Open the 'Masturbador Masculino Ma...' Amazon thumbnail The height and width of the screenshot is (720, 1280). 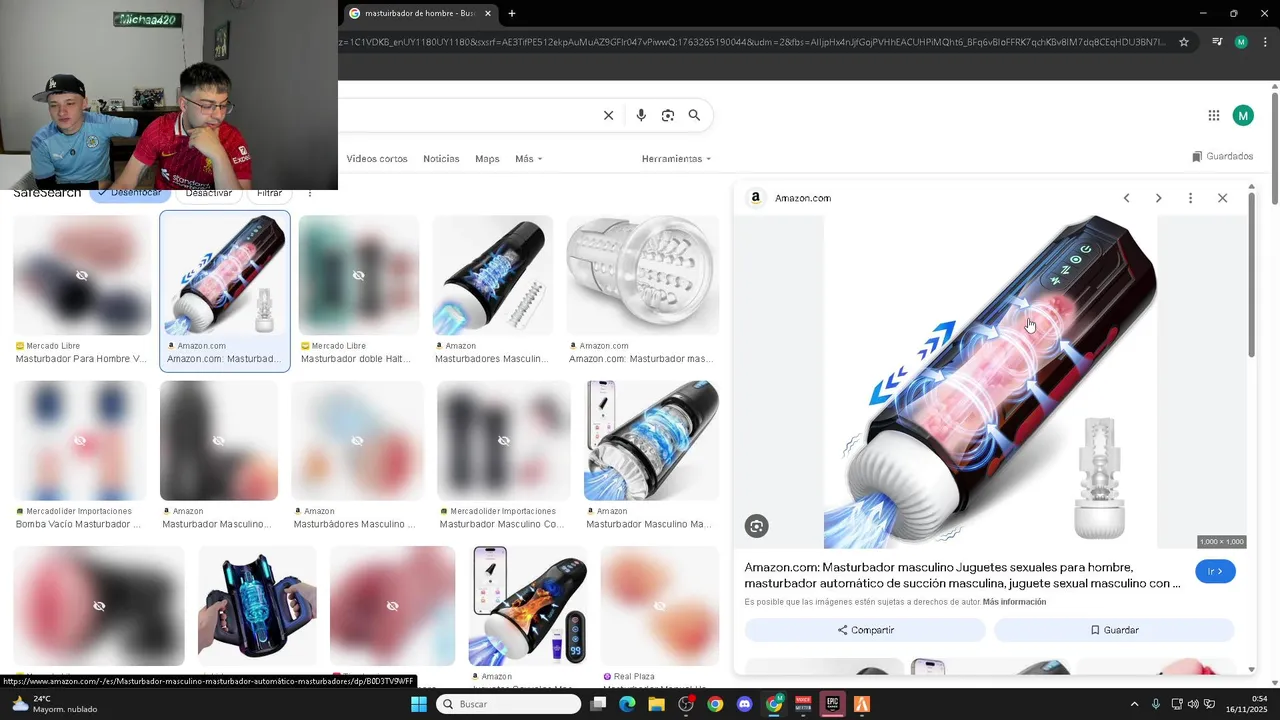pyautogui.click(x=651, y=440)
